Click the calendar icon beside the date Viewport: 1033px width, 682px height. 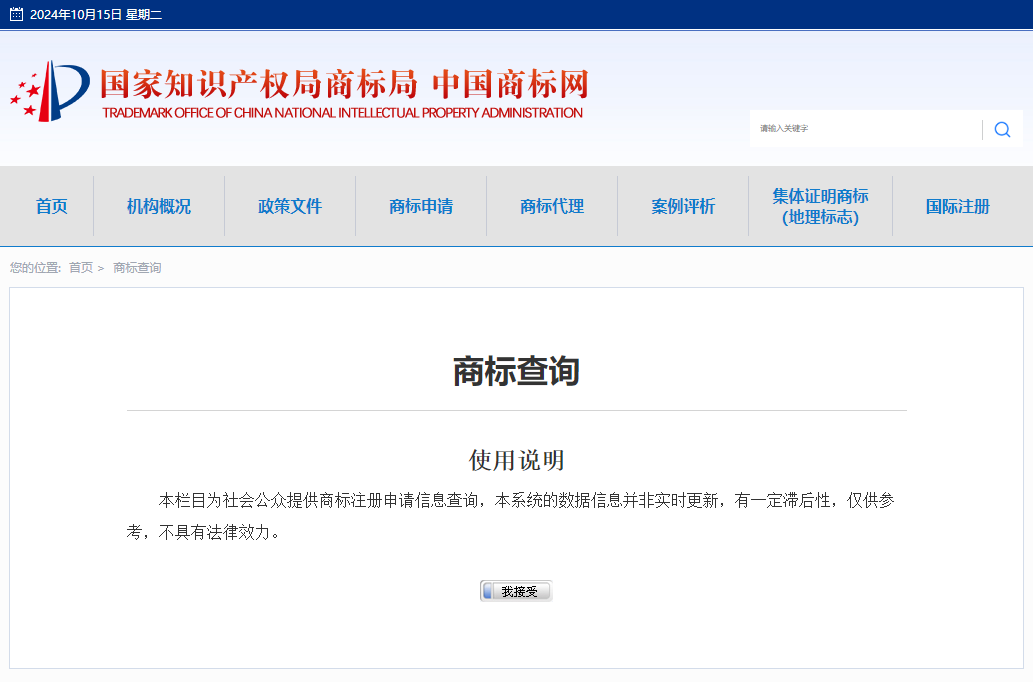click(x=16, y=14)
